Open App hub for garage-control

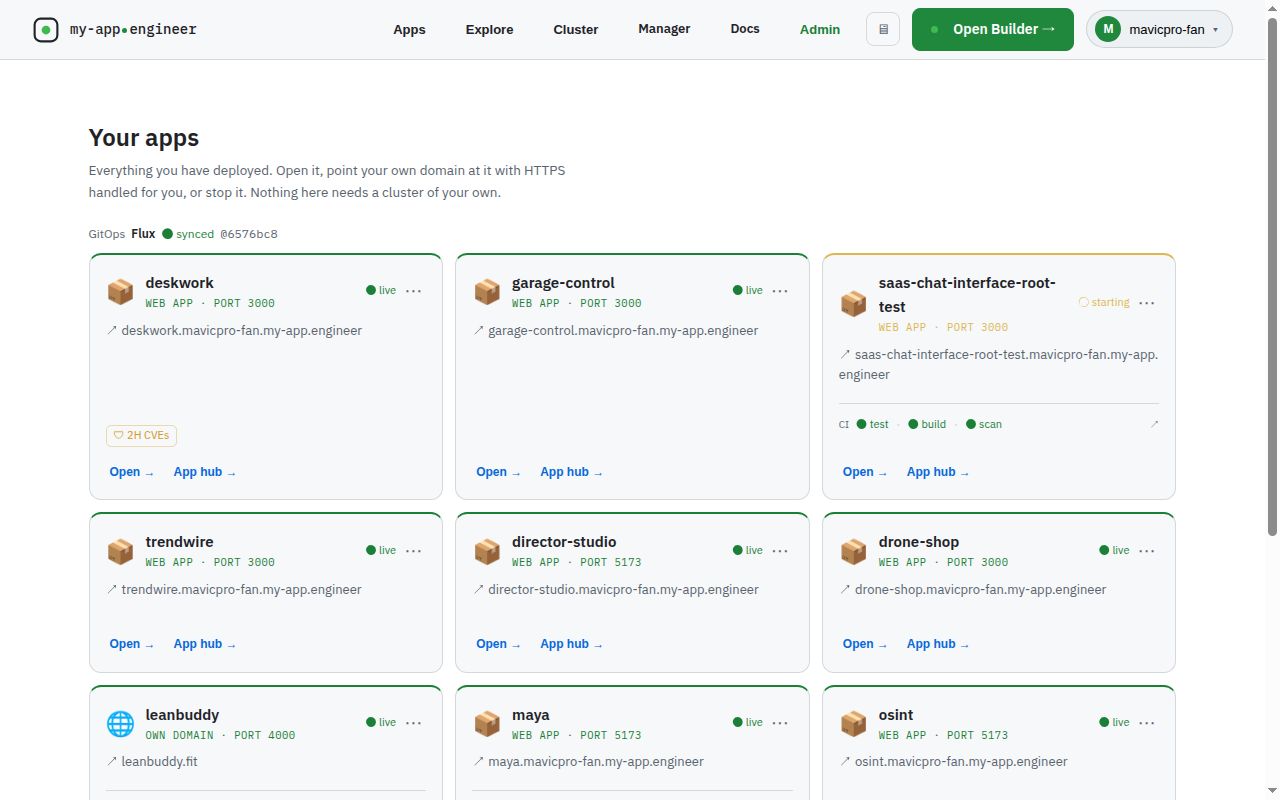click(571, 472)
